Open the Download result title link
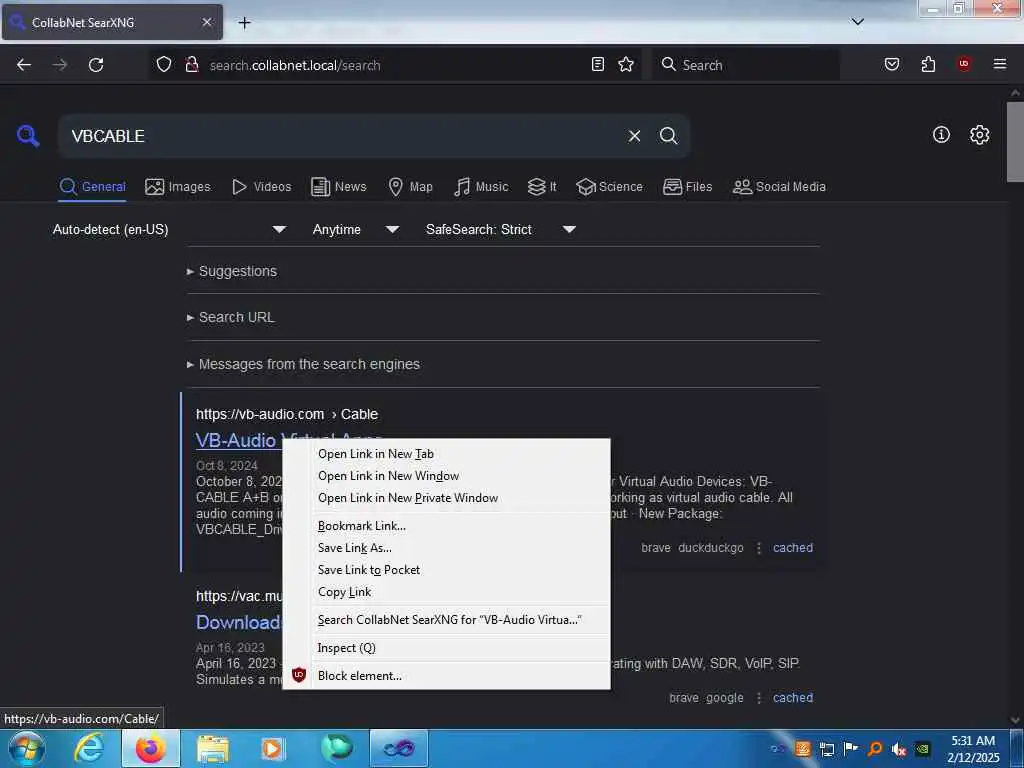 pos(239,622)
